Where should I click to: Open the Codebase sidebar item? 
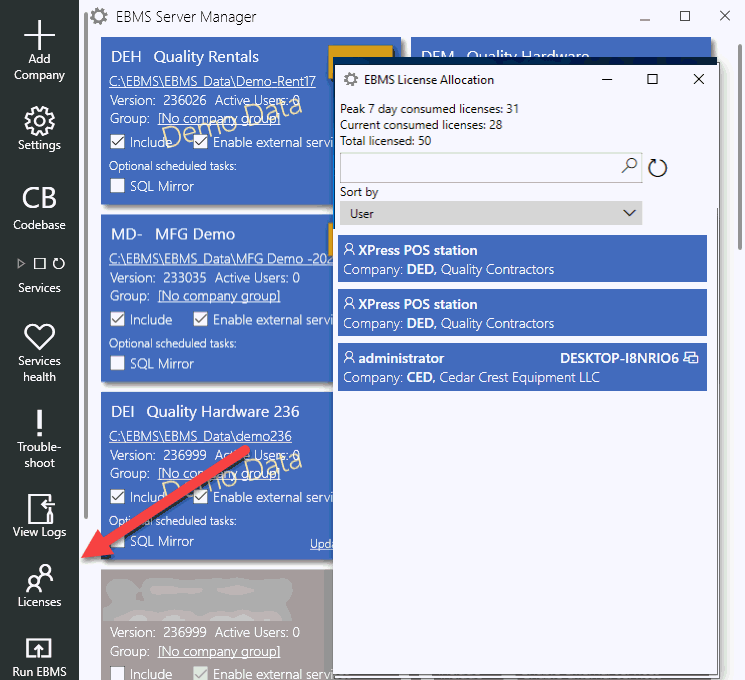[x=39, y=207]
